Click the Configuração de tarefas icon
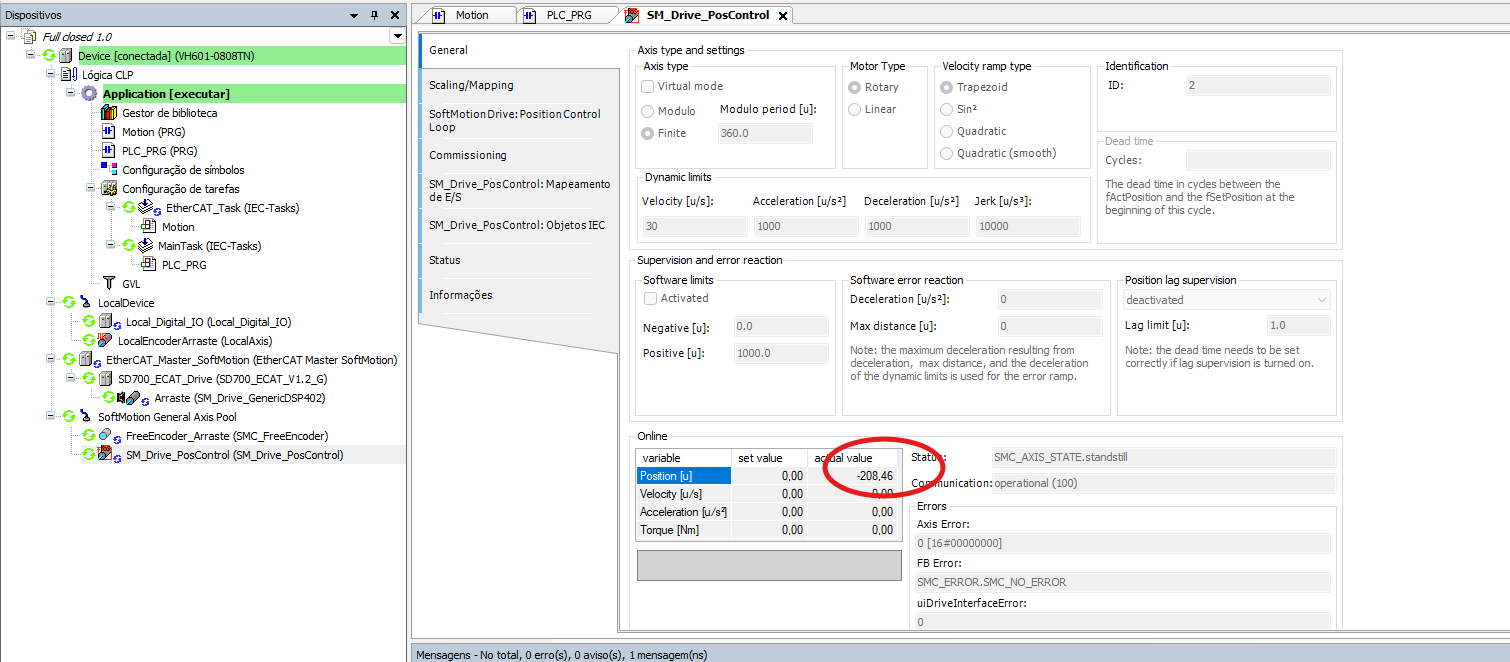 point(109,189)
